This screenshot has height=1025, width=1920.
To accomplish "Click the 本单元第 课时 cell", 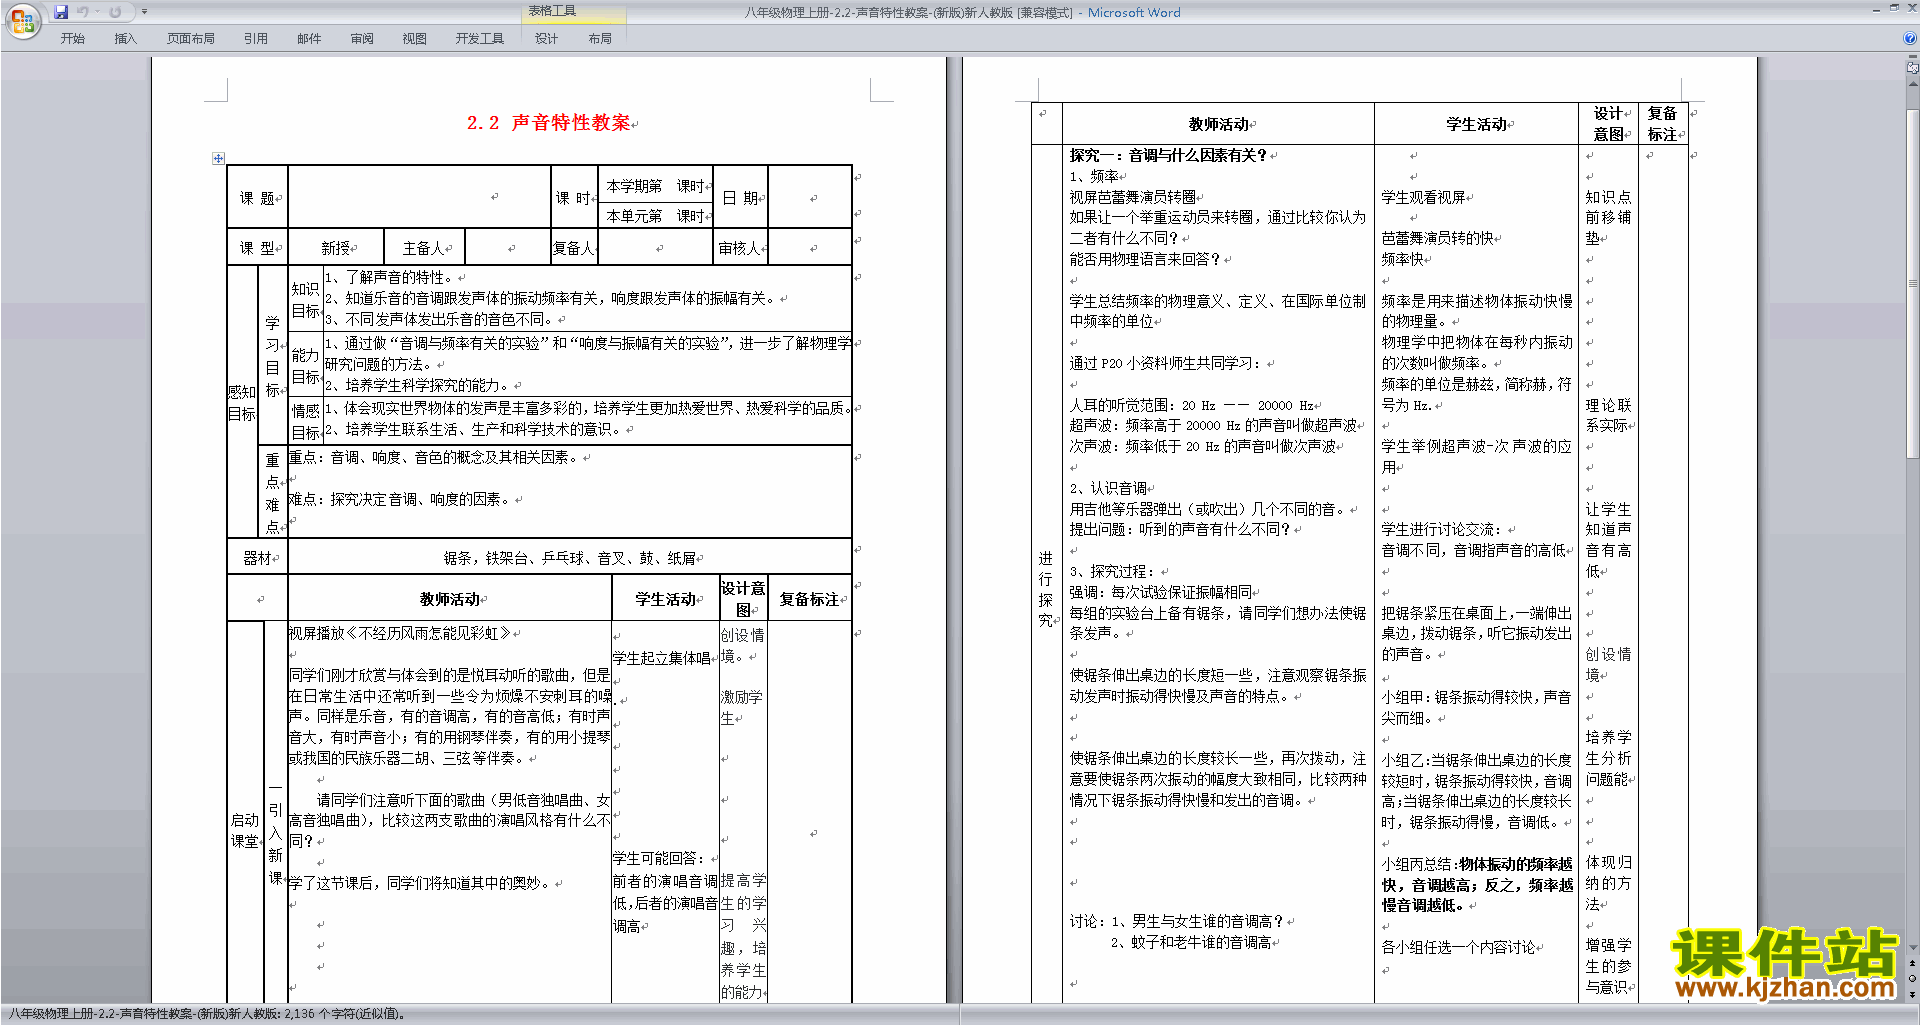I will point(655,216).
